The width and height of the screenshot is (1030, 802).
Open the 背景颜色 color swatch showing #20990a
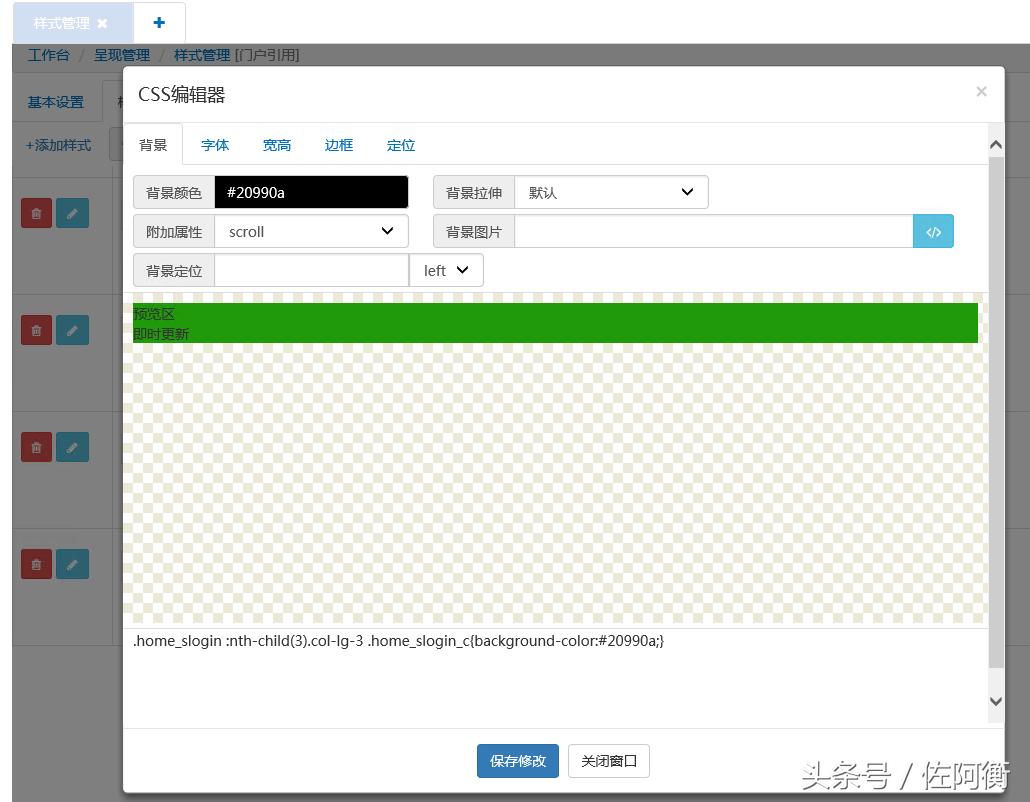click(x=311, y=192)
